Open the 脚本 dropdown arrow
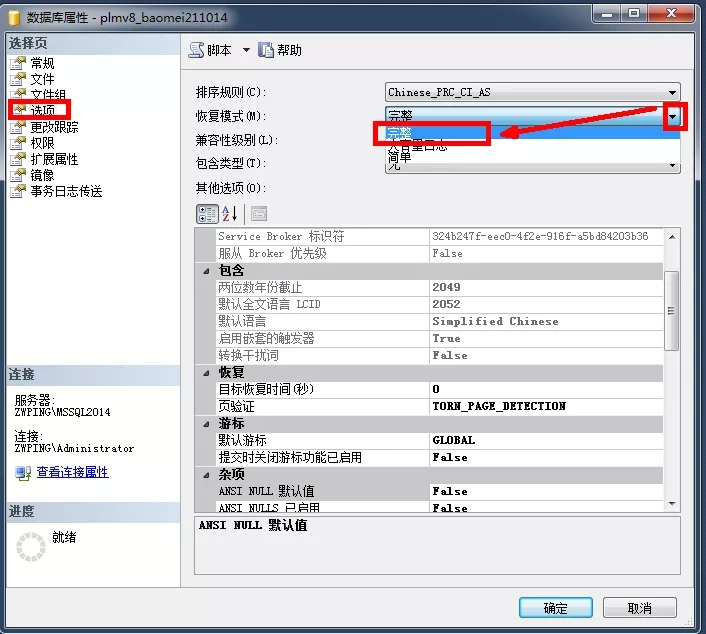This screenshot has width=706, height=634. pos(246,50)
